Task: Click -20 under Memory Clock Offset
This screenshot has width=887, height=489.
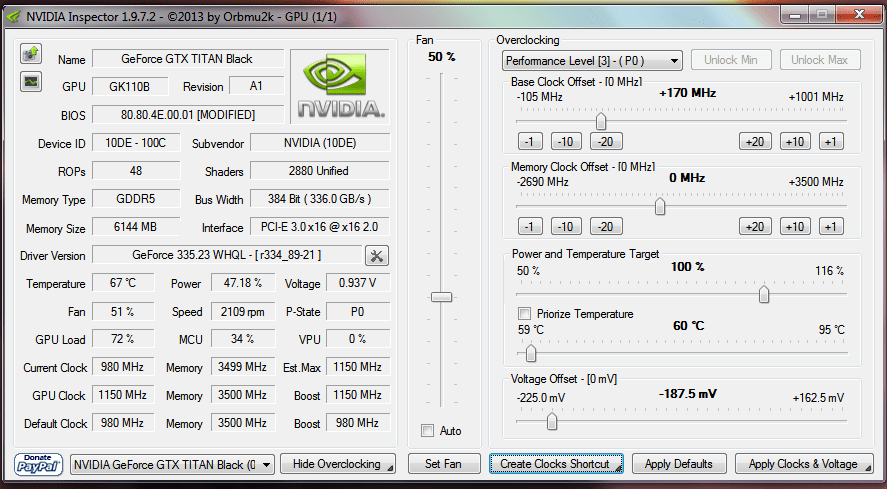Action: (606, 227)
